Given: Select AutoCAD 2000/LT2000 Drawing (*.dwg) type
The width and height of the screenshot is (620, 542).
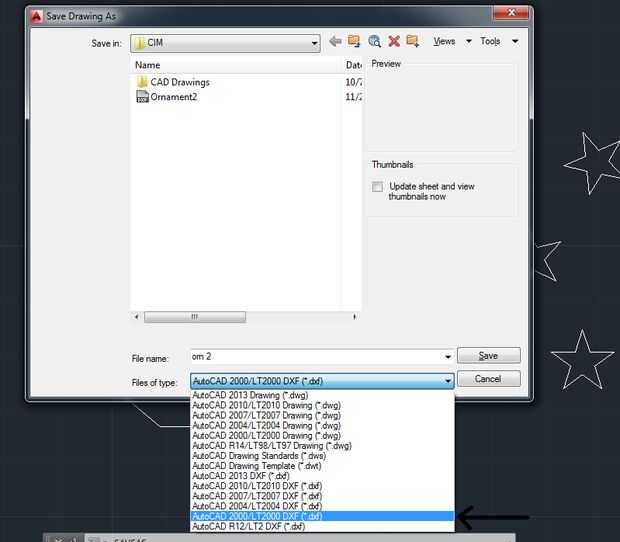Looking at the screenshot, I should click(322, 436).
